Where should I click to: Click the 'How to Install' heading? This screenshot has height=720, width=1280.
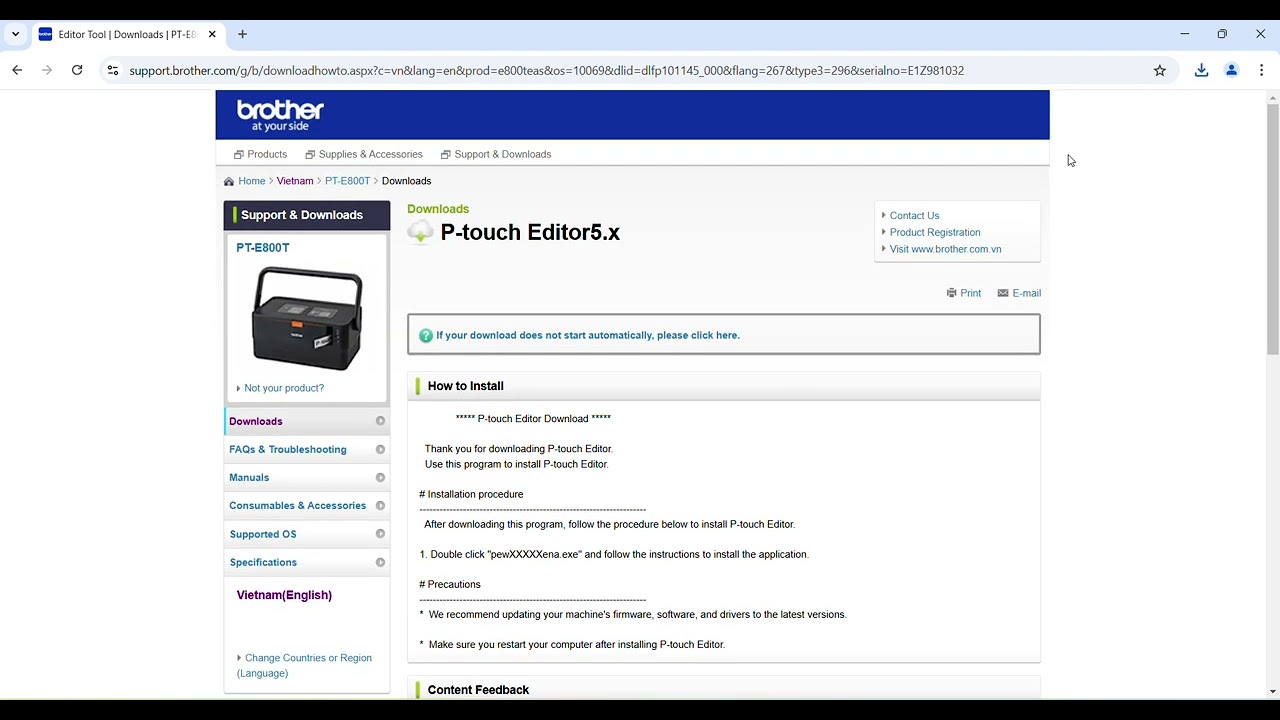(x=465, y=386)
